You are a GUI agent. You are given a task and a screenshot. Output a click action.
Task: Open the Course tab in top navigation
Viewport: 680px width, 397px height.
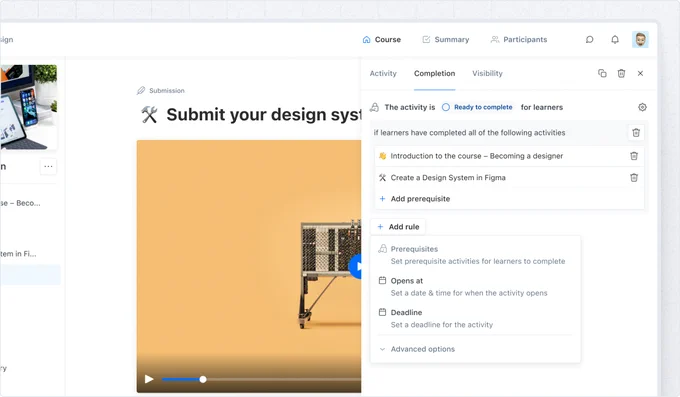click(382, 39)
